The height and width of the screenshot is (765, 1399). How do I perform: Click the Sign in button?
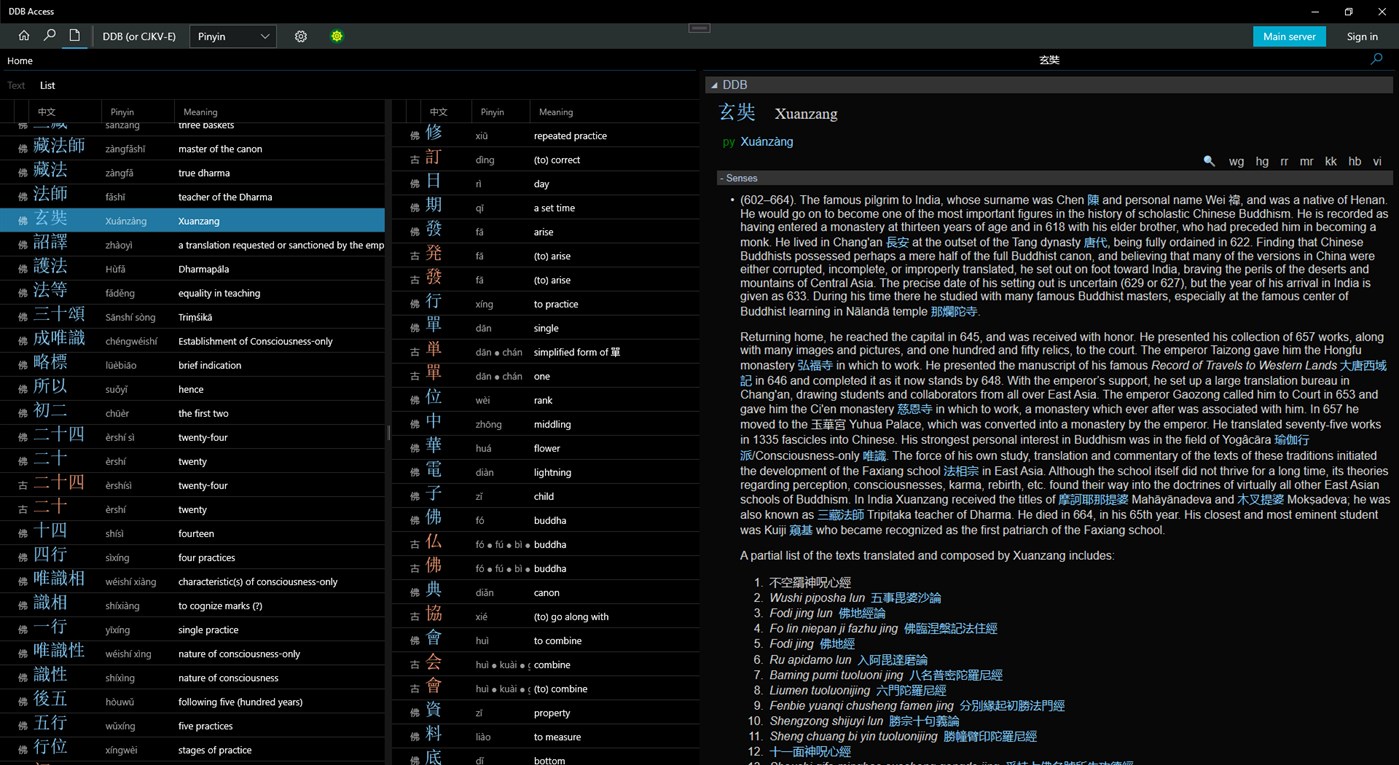[1362, 36]
